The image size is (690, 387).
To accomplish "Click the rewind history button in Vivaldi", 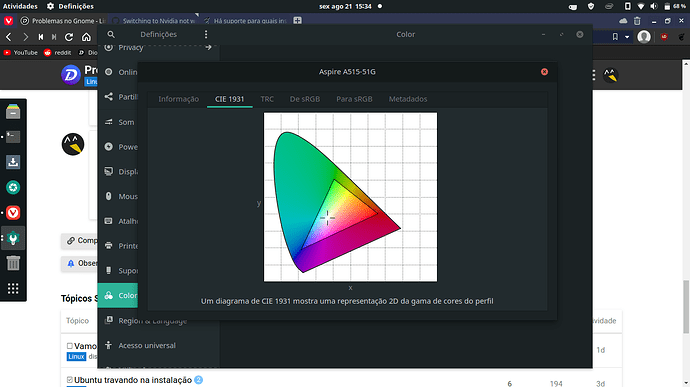I will click(40, 37).
